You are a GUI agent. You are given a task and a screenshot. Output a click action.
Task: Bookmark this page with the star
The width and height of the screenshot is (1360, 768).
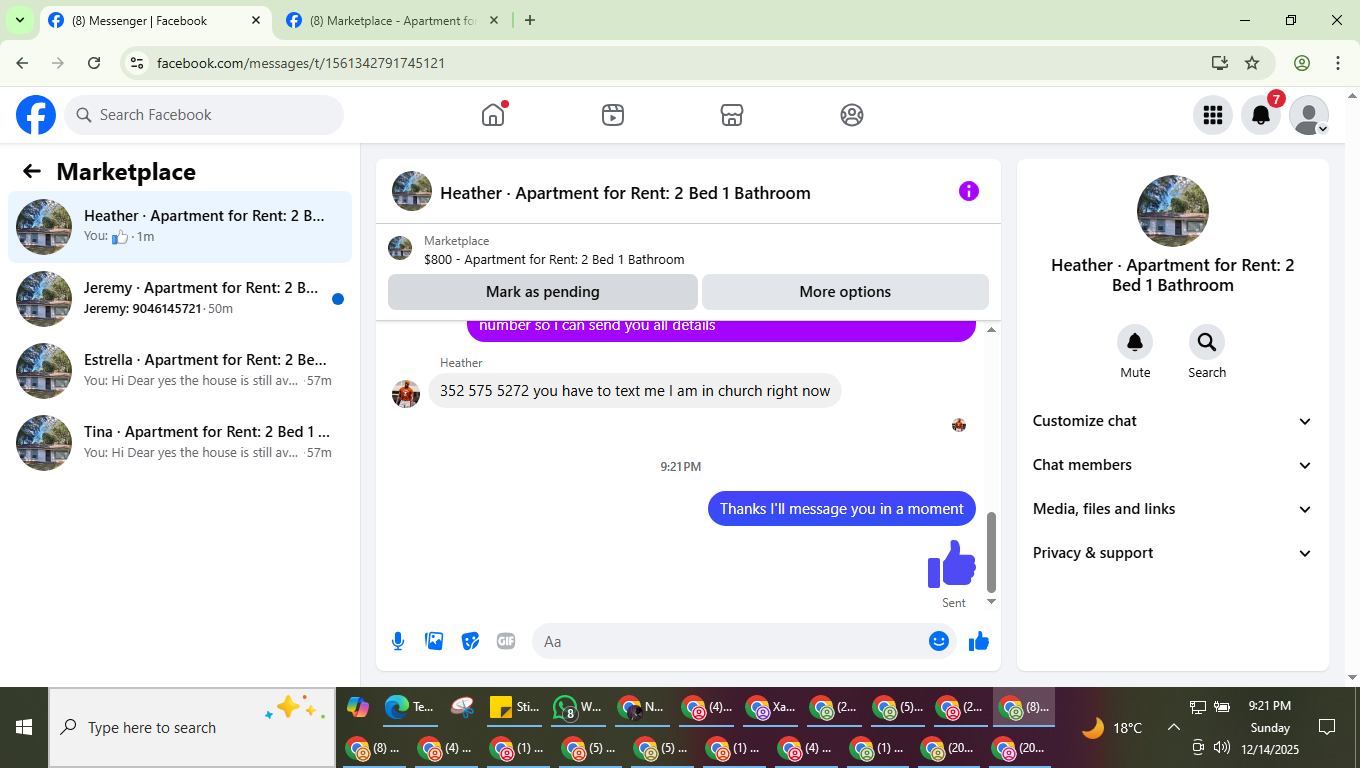(1252, 63)
